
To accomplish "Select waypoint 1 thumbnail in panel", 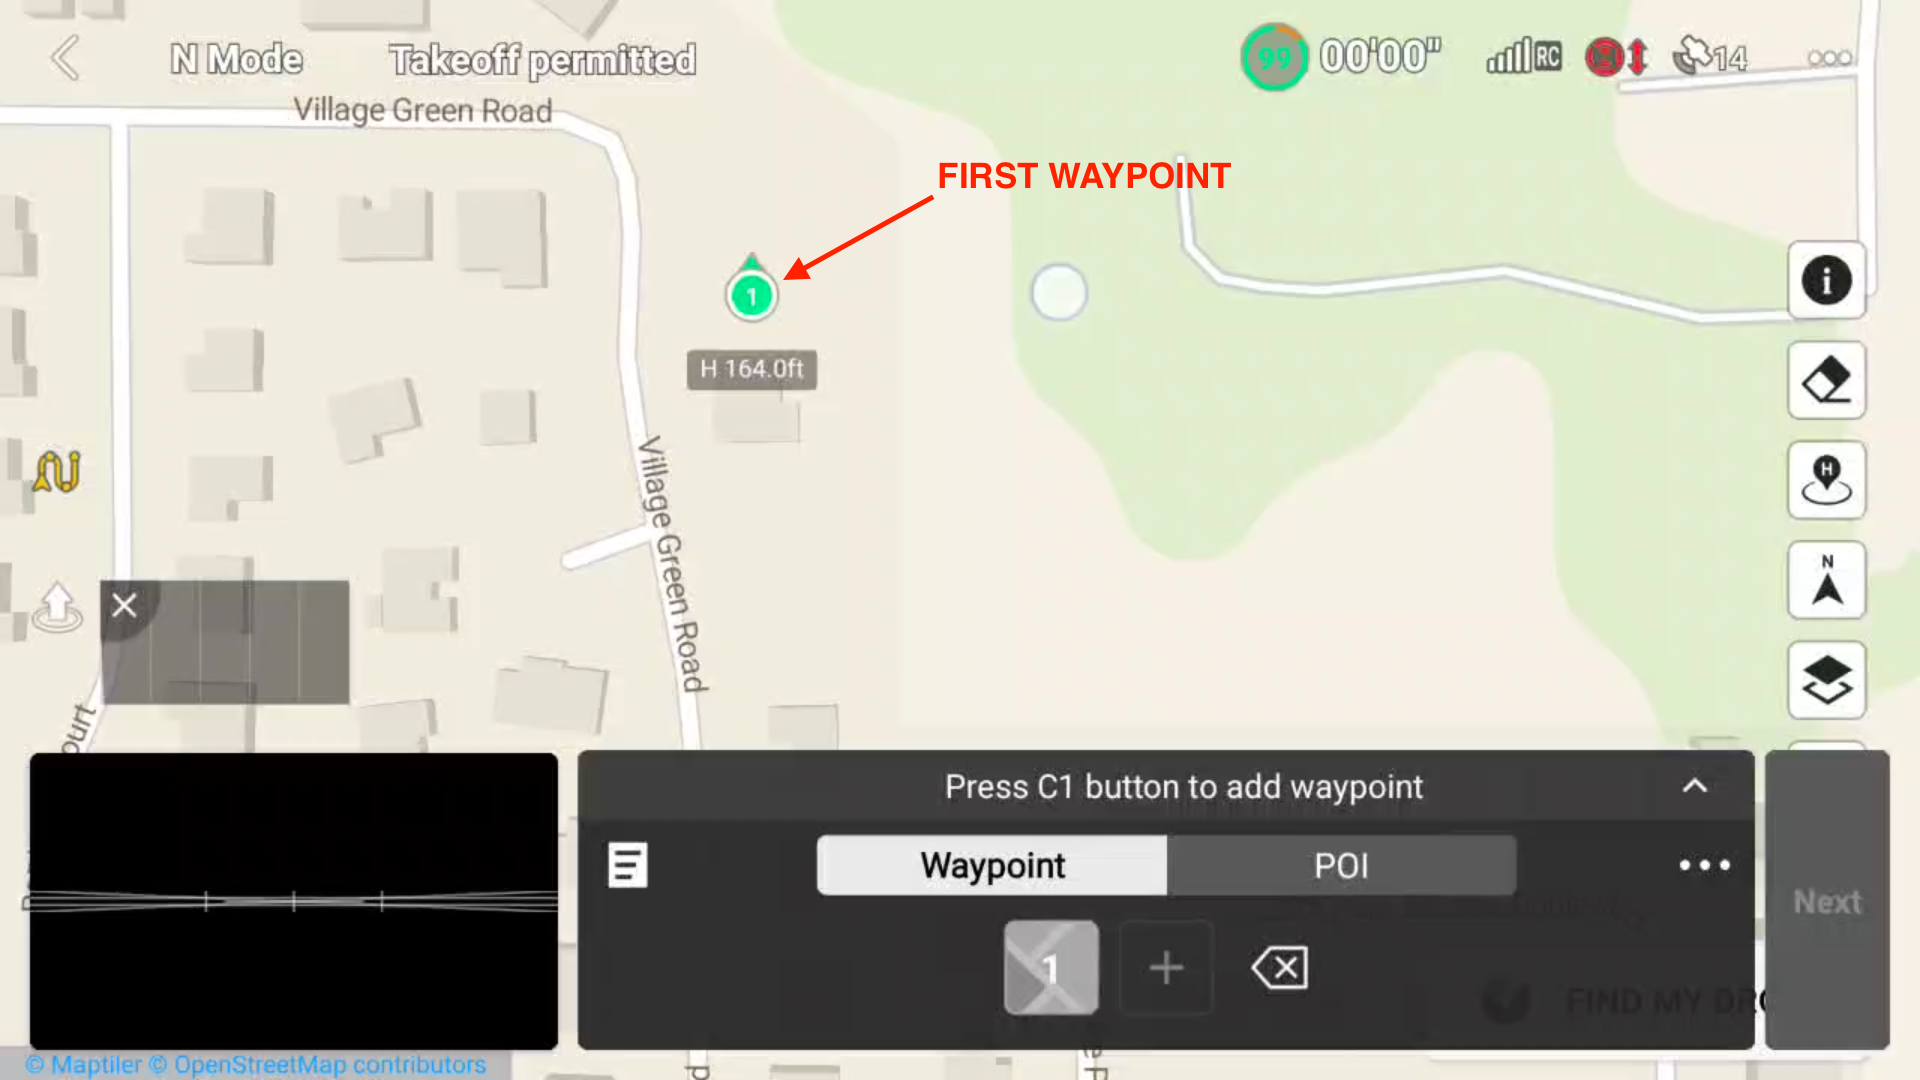I will [1051, 967].
